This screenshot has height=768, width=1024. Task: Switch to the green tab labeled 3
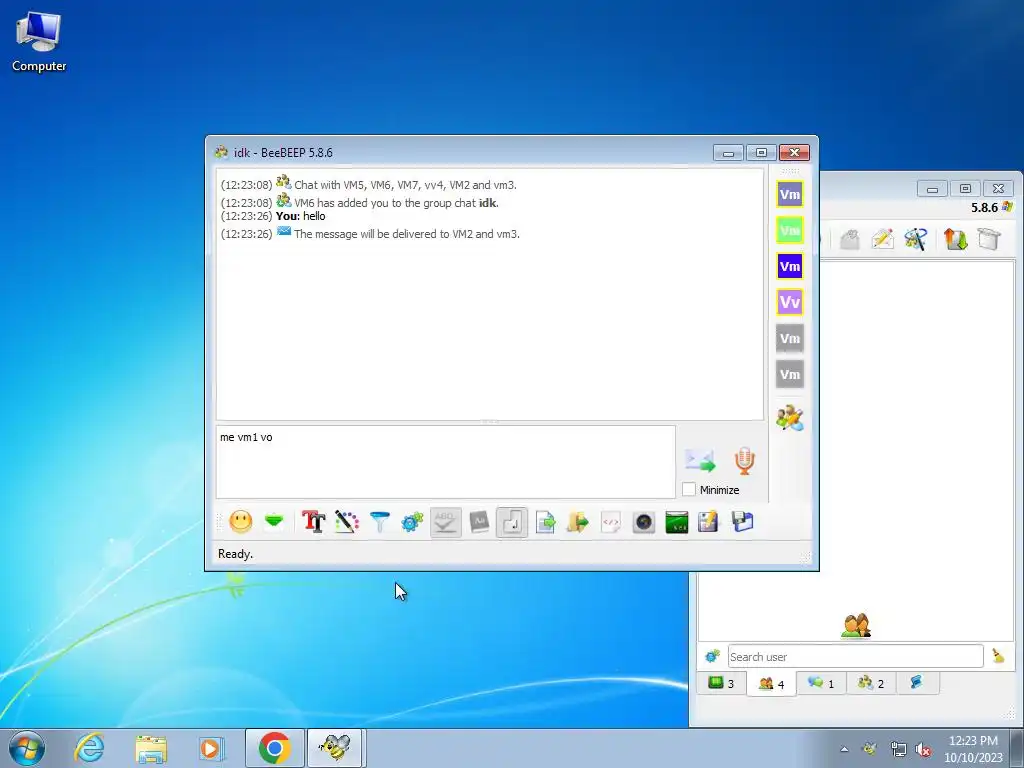point(722,683)
